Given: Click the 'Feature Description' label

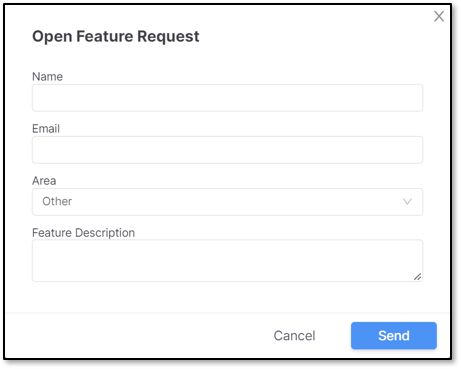Looking at the screenshot, I should tap(83, 233).
